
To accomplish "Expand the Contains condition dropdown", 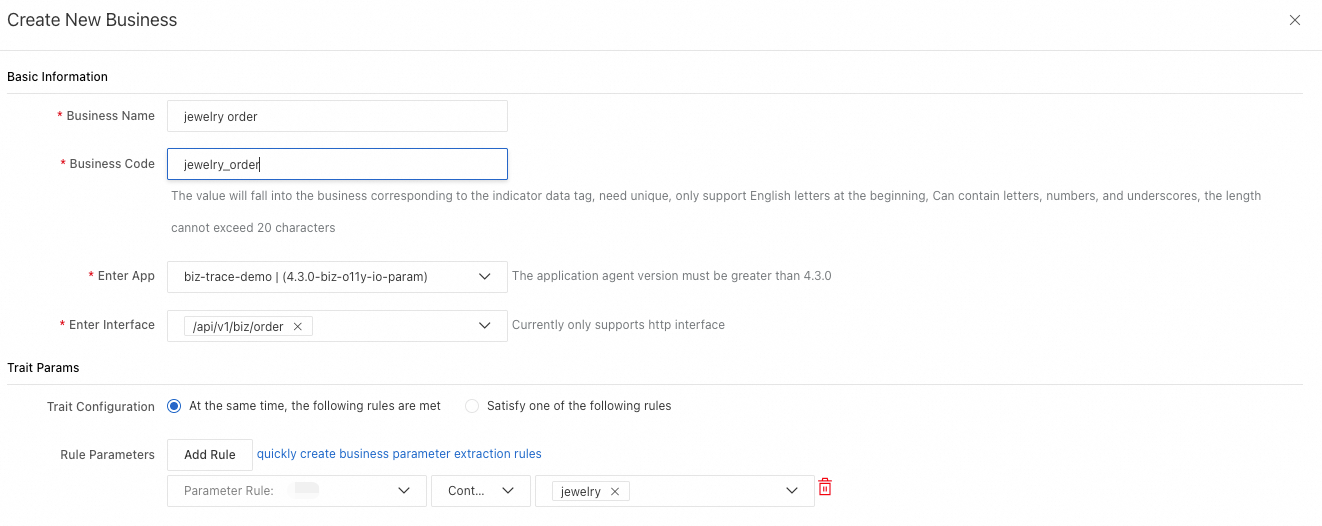I will 508,491.
